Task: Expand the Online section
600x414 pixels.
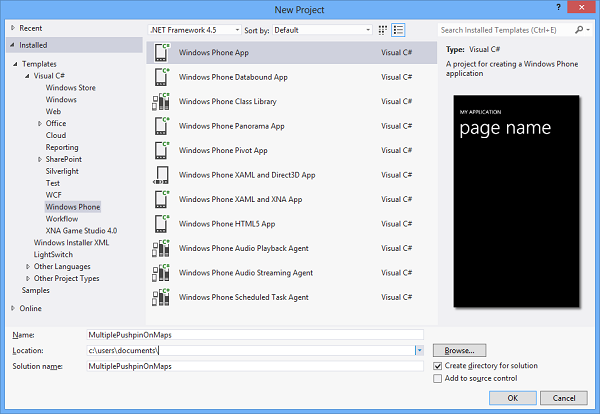Action: pyautogui.click(x=13, y=308)
